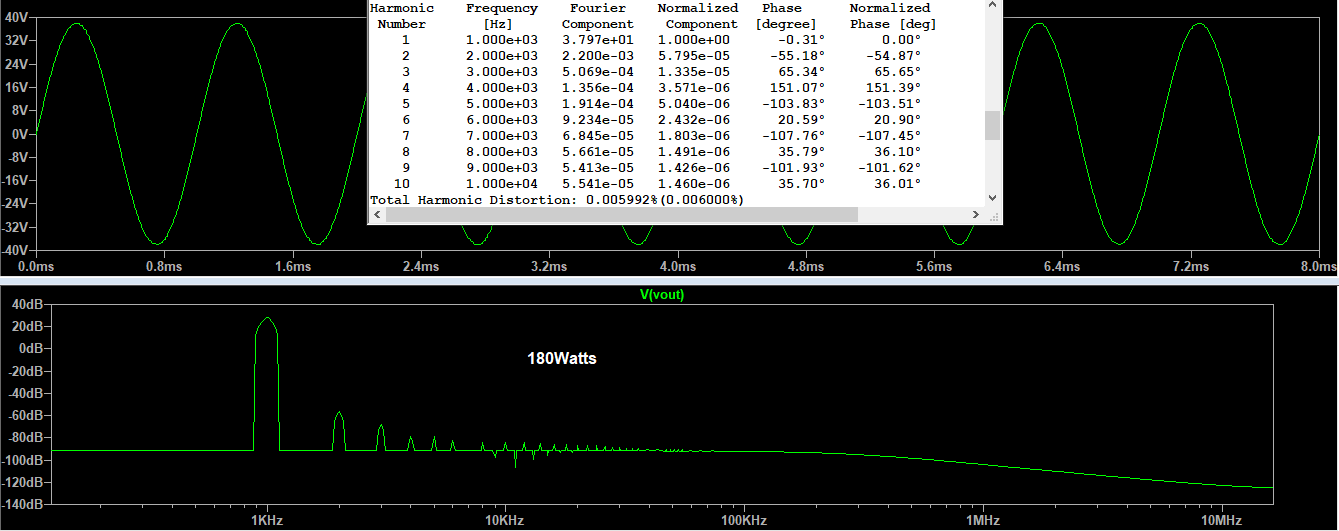Click the 1KHz frequency axis label
Image resolution: width=1339 pixels, height=531 pixels.
[265, 521]
